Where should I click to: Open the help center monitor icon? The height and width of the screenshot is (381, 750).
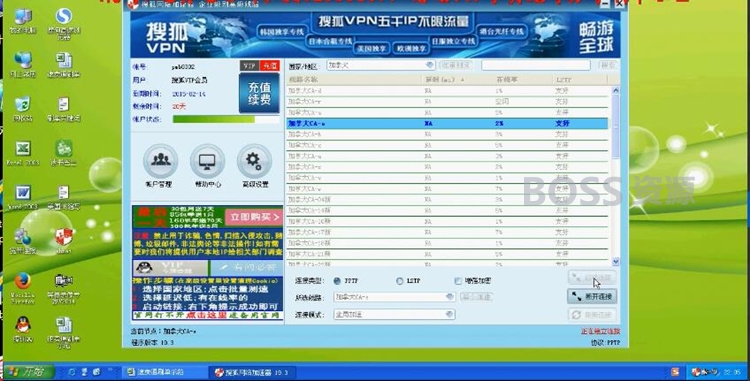(x=207, y=161)
